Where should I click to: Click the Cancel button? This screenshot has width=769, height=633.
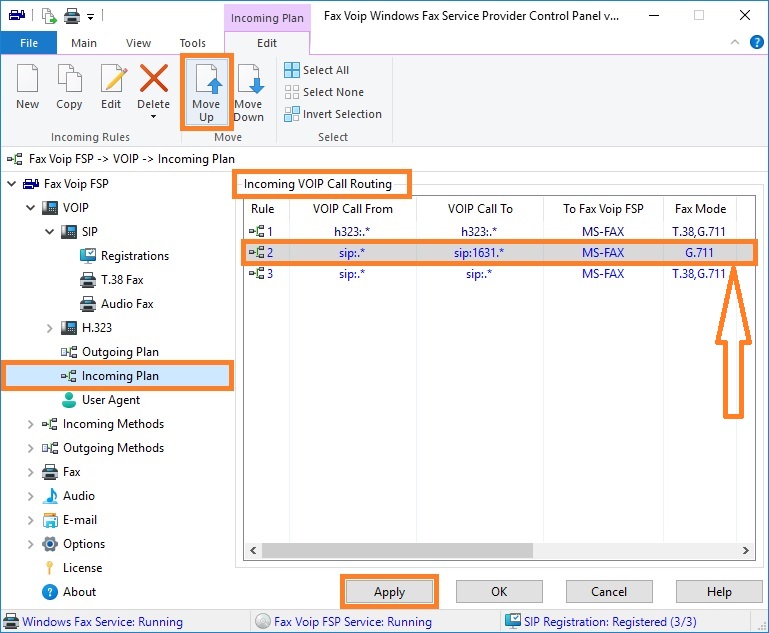609,592
